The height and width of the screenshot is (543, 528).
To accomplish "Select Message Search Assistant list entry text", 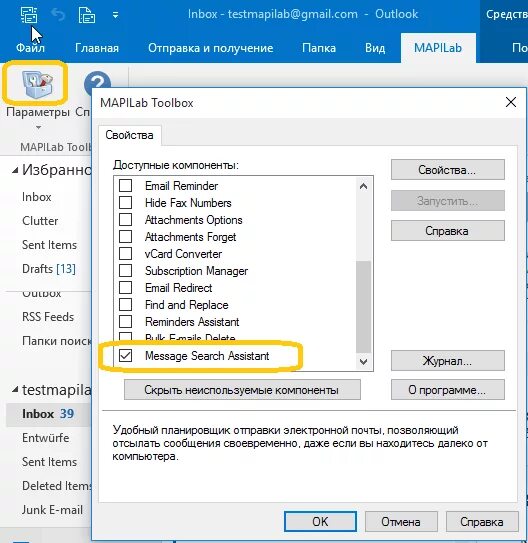I will coord(207,356).
